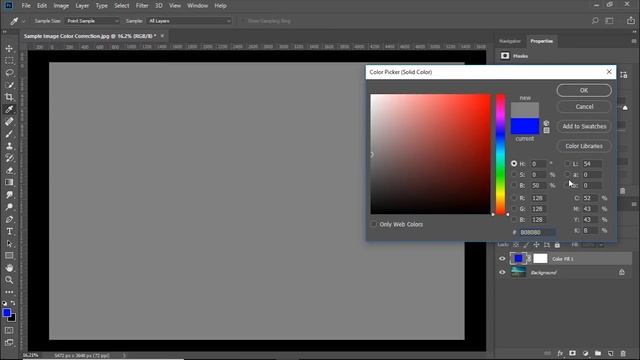Screen dimensions: 640x360
Task: Click the new group folder icon
Action: [x=598, y=353]
